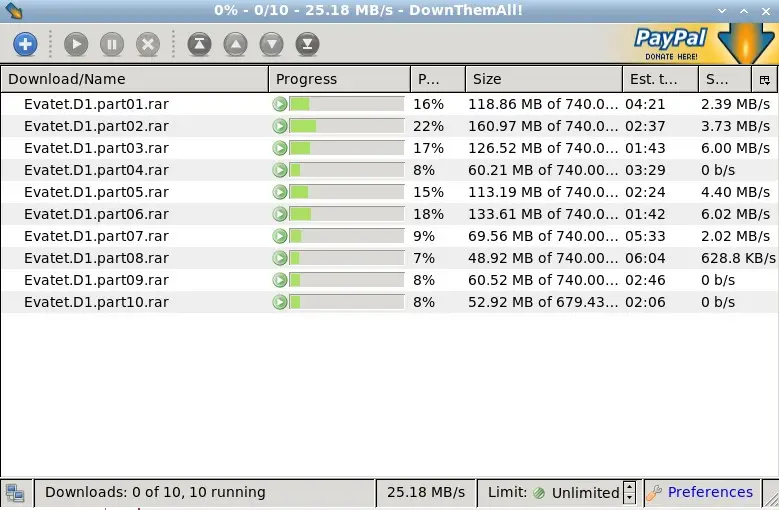779x510 pixels.
Task: Click the 628.8 KB/s speed cell
Action: pyautogui.click(x=738, y=258)
